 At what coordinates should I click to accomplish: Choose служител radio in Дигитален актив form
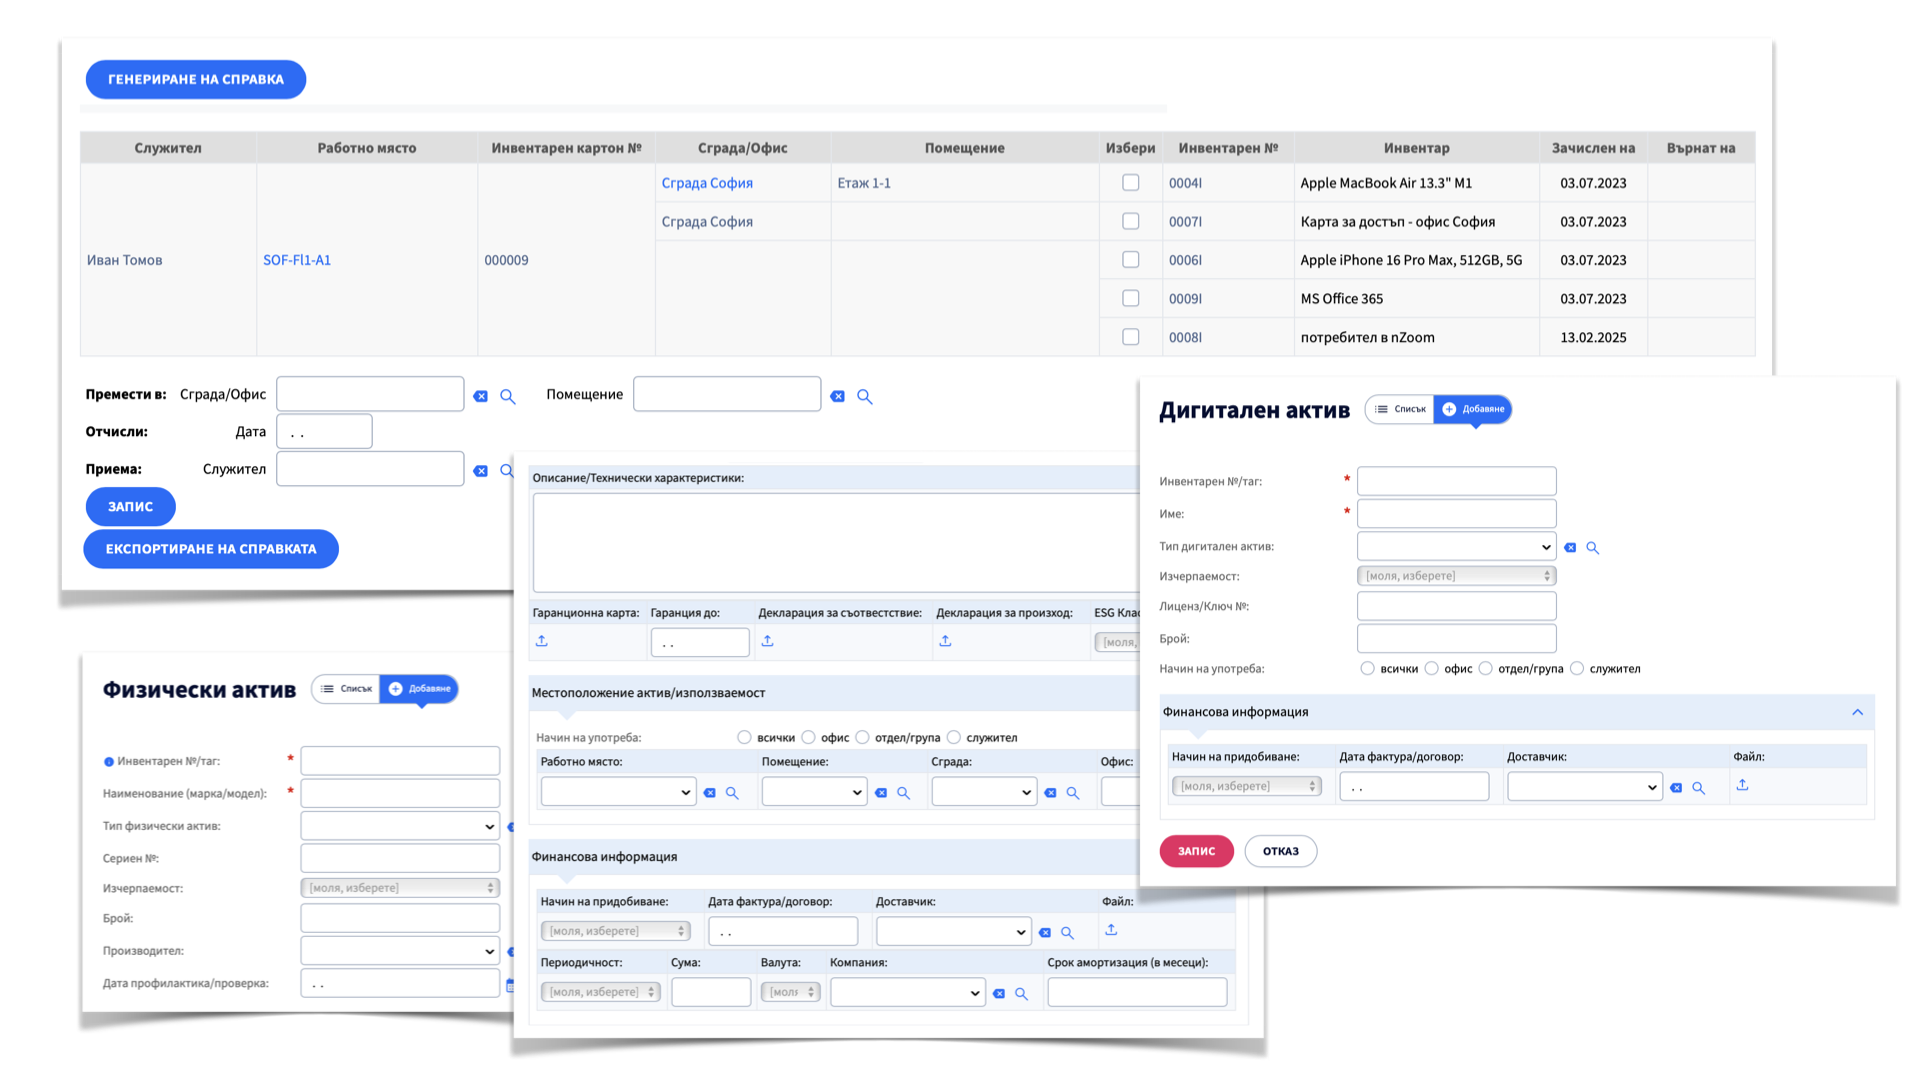tap(1577, 668)
